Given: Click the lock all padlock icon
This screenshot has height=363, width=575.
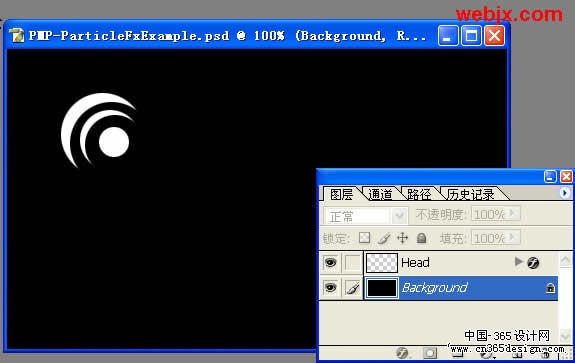Looking at the screenshot, I should [422, 238].
